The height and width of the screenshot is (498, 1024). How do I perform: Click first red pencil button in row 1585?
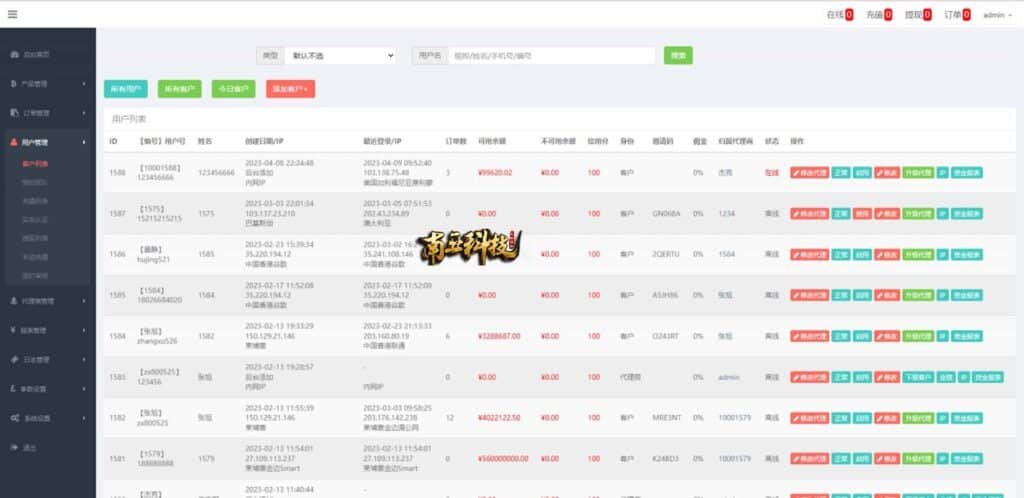(x=809, y=295)
